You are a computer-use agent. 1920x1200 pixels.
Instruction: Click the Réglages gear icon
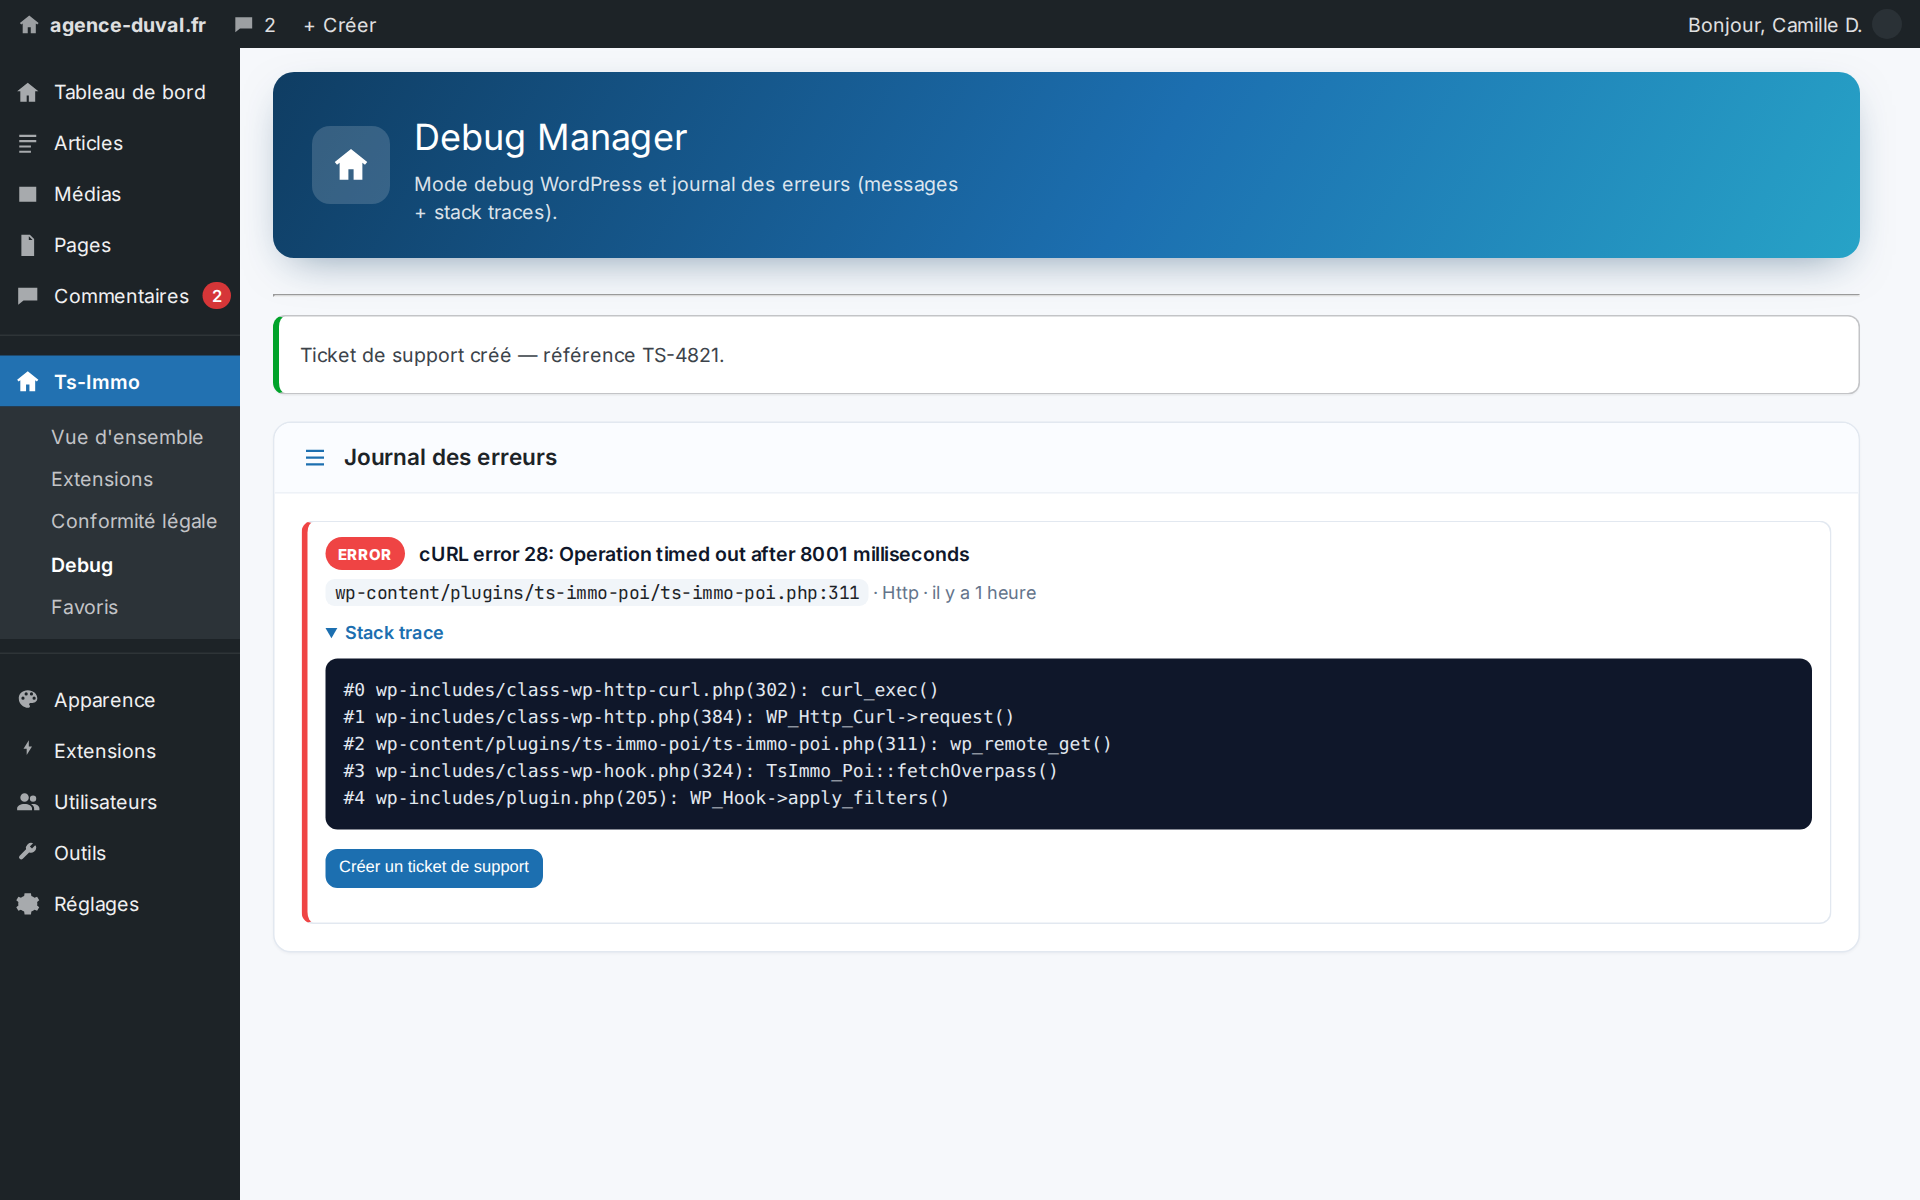click(28, 904)
